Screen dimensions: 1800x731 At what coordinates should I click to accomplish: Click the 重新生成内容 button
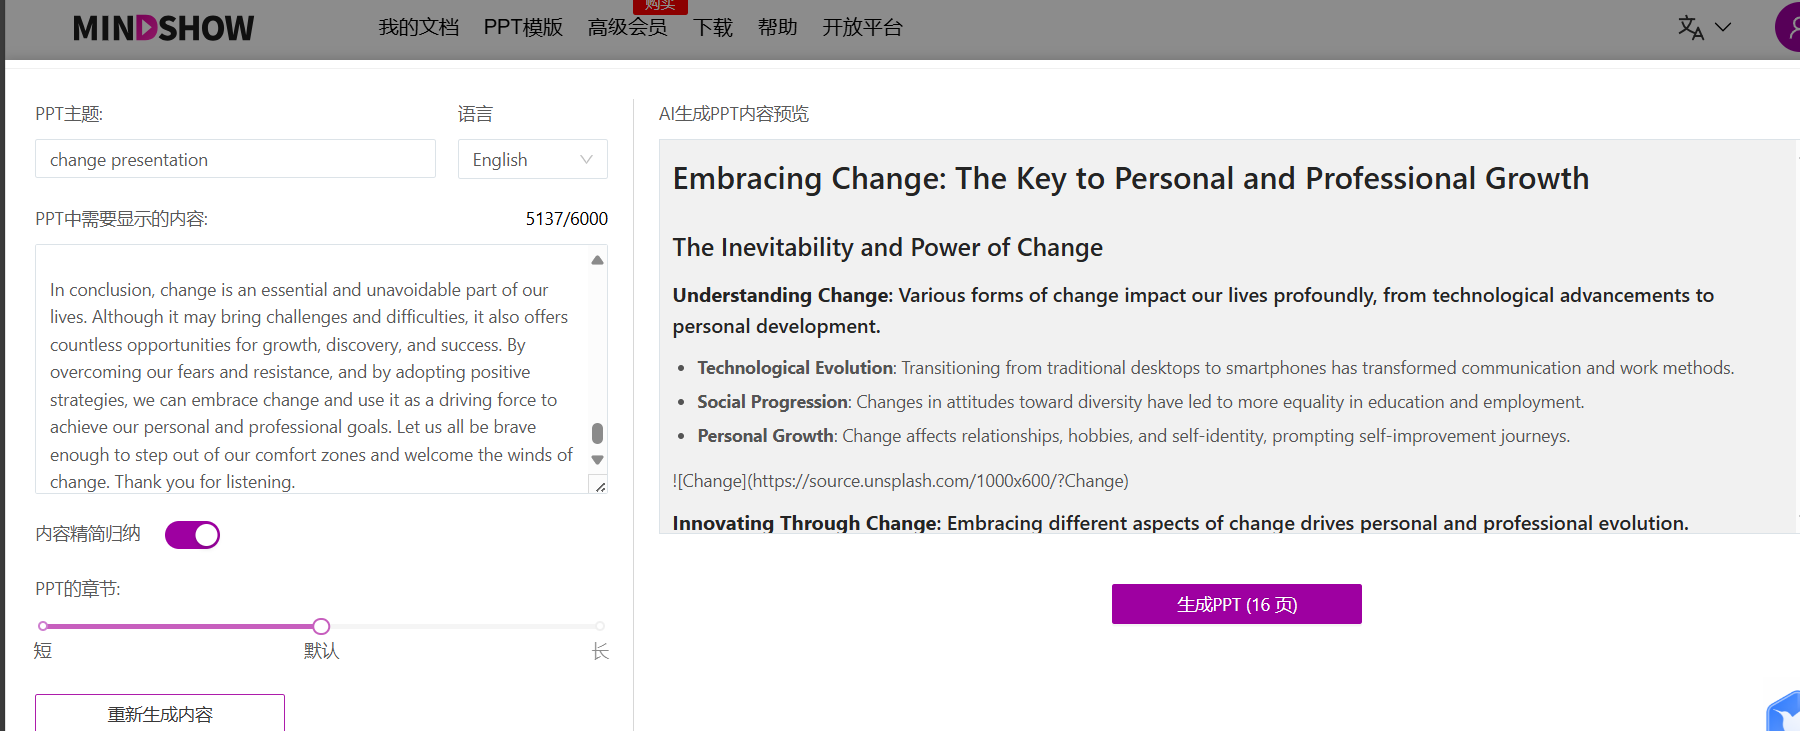160,713
